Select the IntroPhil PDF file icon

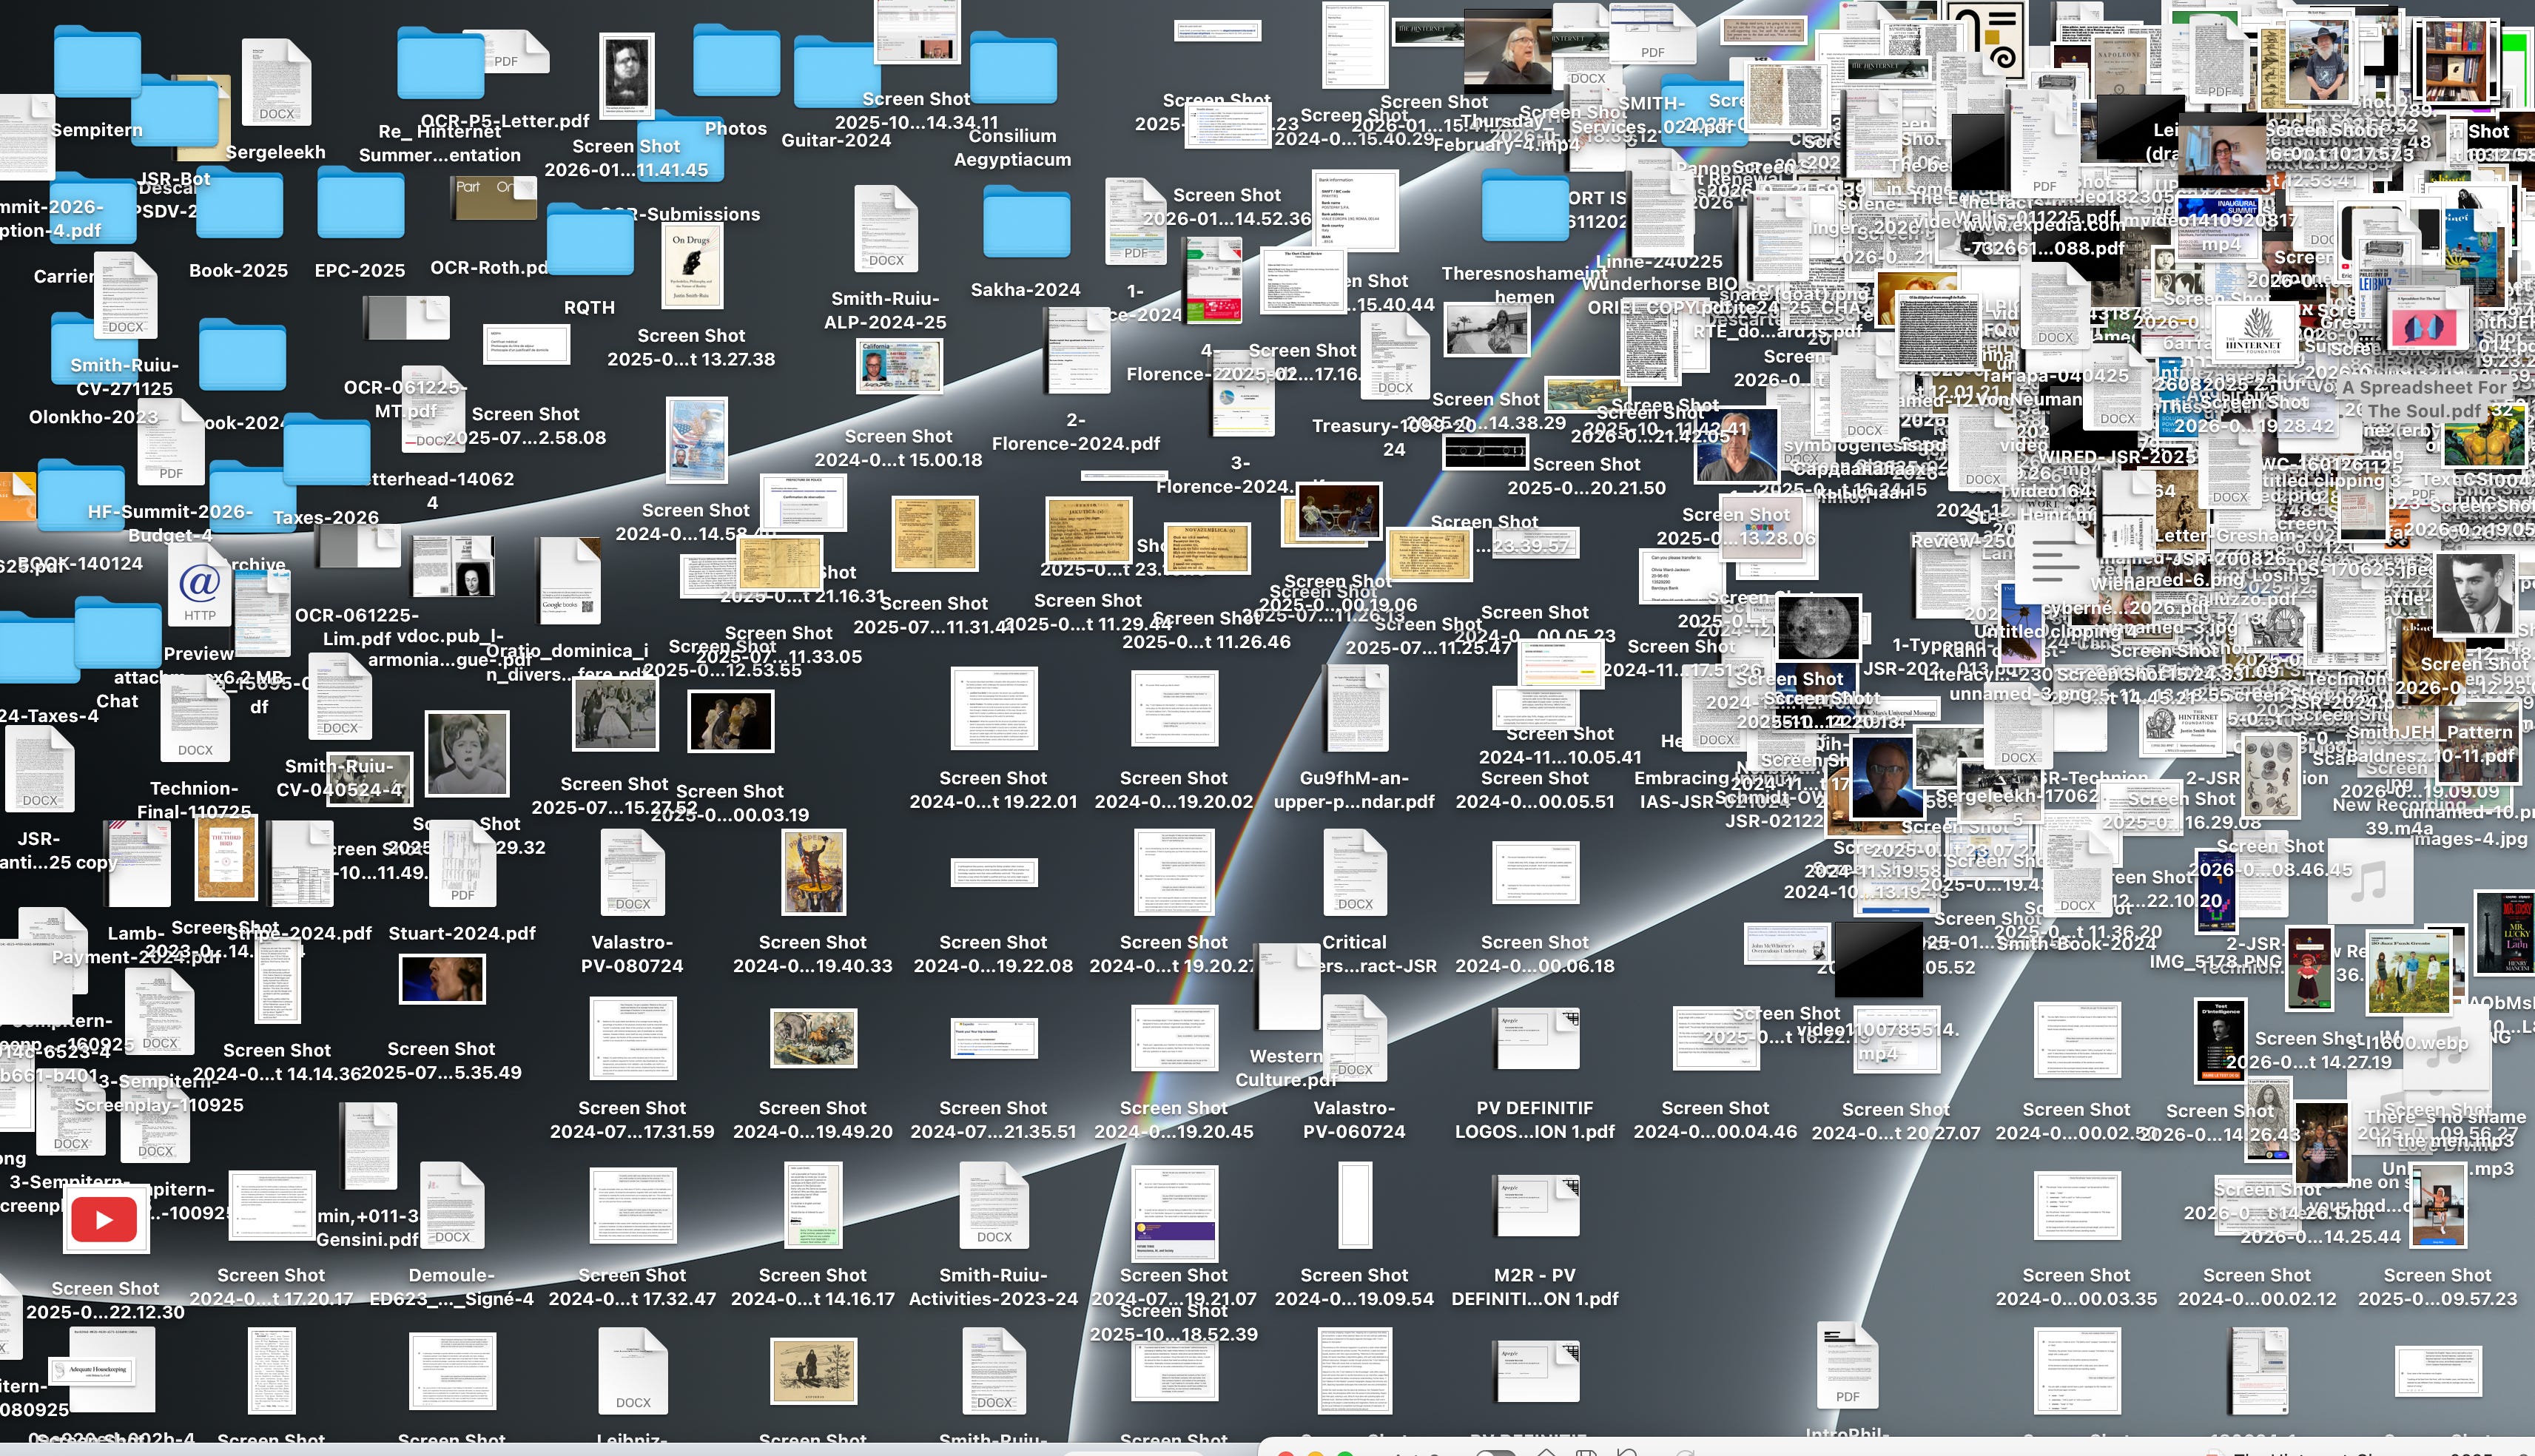[1847, 1366]
